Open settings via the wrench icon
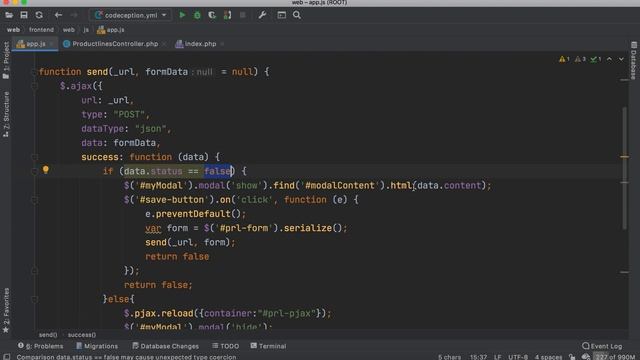 point(262,15)
